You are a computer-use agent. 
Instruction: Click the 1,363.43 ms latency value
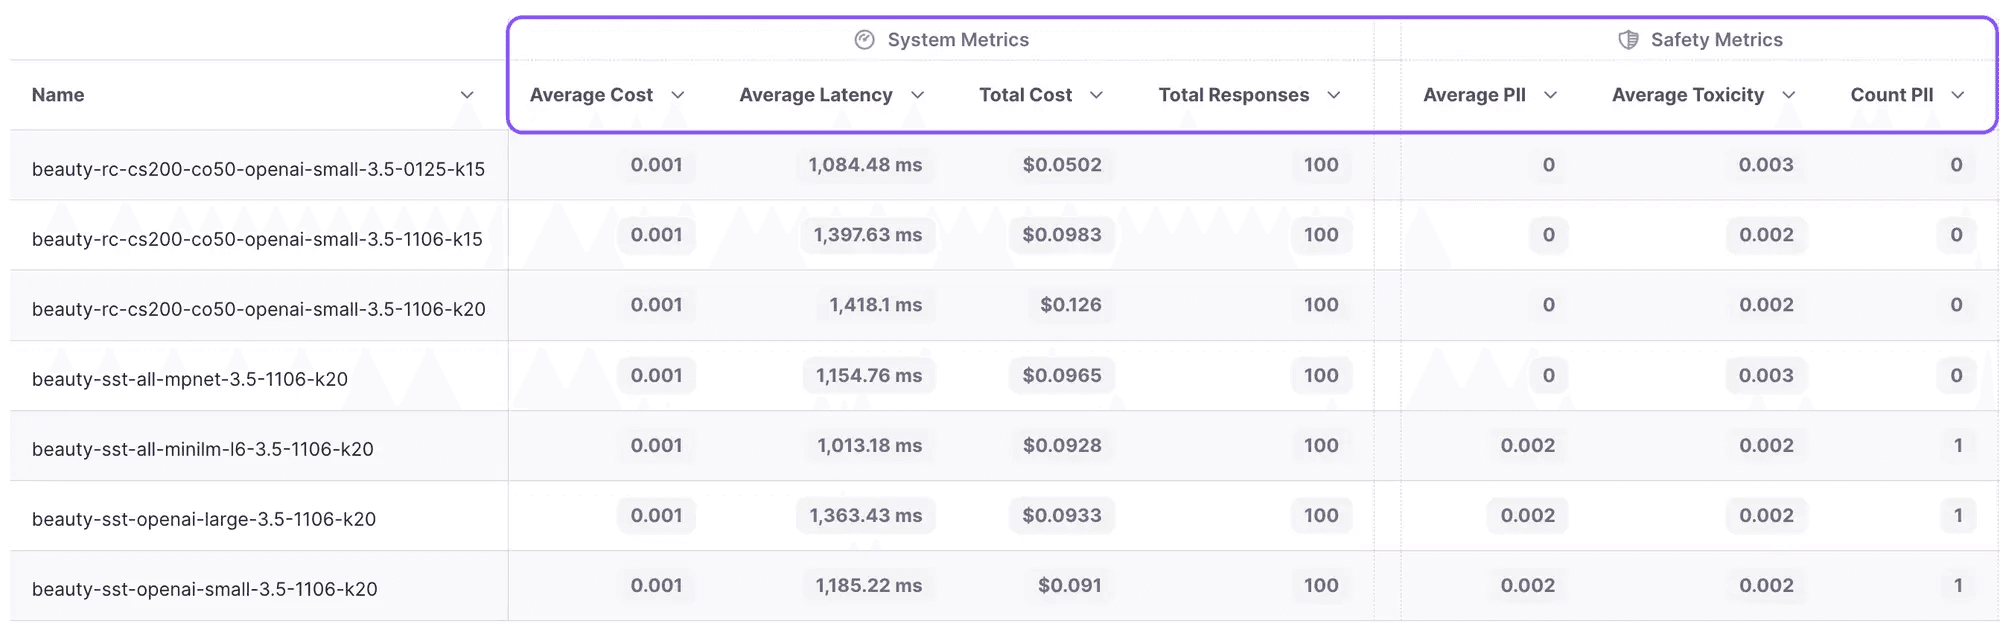click(865, 515)
